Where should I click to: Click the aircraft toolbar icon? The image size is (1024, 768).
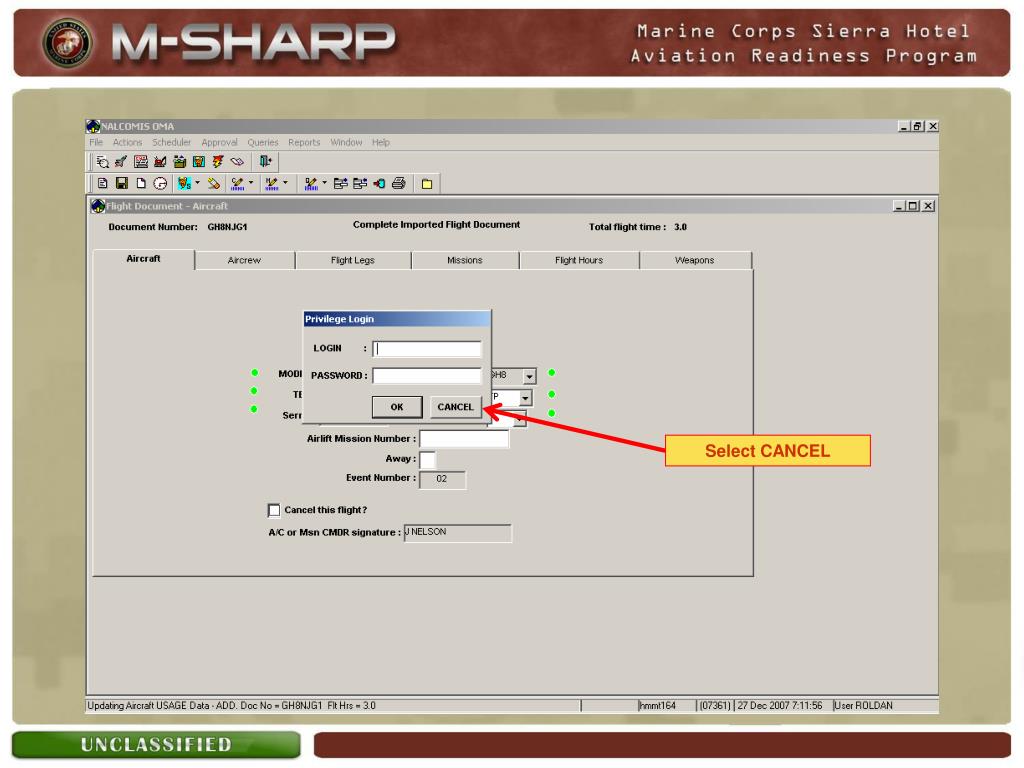121,161
